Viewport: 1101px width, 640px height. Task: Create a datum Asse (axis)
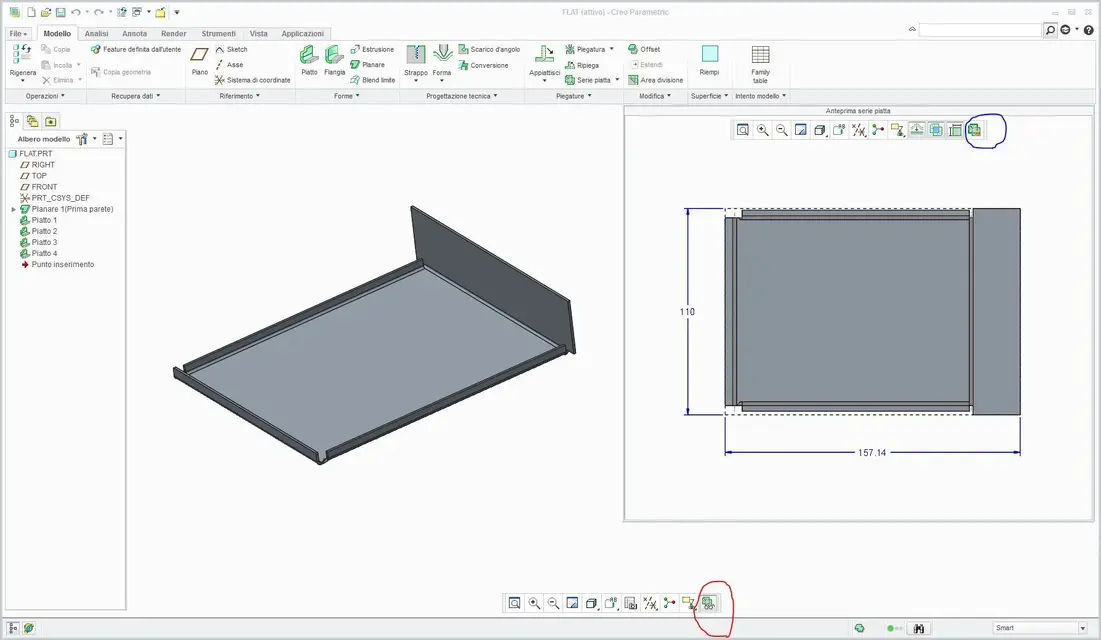[x=229, y=65]
